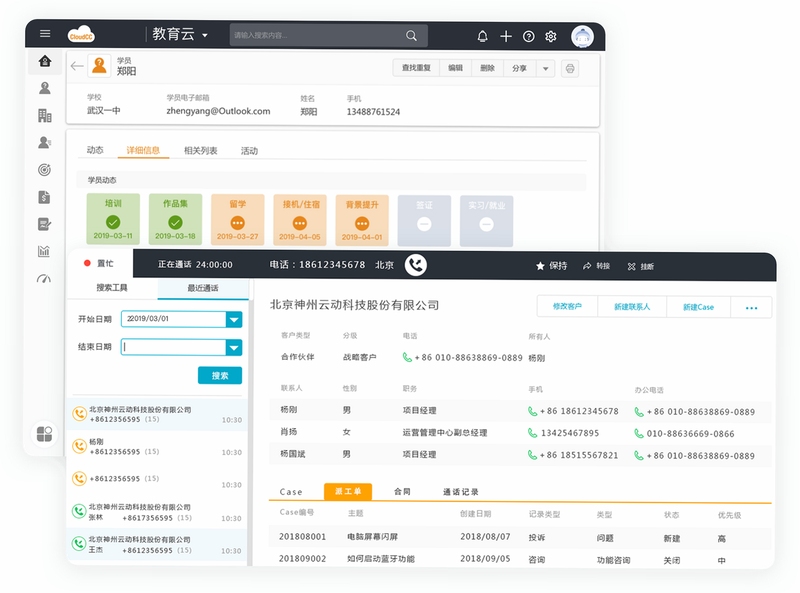This screenshot has width=800, height=593.
Task: Open the 结束日期 dropdown arrow
Action: click(234, 348)
